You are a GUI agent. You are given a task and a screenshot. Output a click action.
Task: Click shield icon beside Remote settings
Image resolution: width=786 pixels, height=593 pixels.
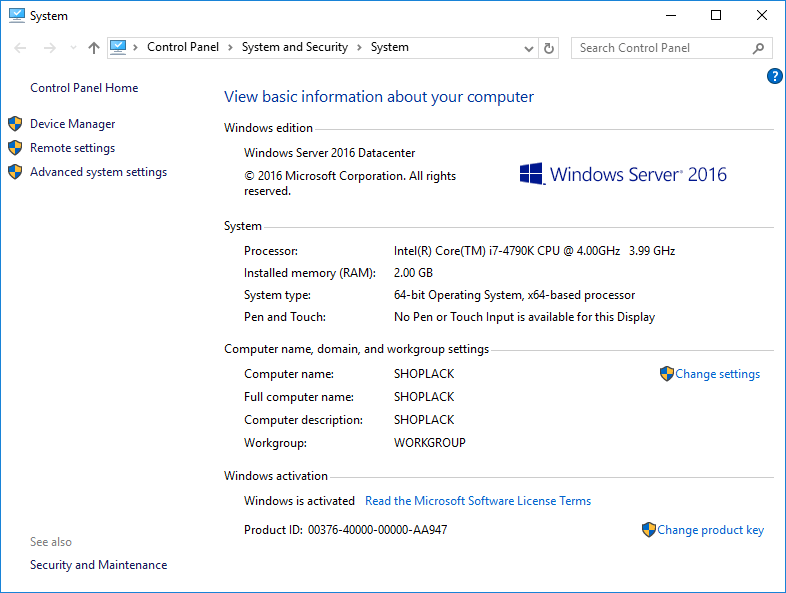click(x=15, y=148)
